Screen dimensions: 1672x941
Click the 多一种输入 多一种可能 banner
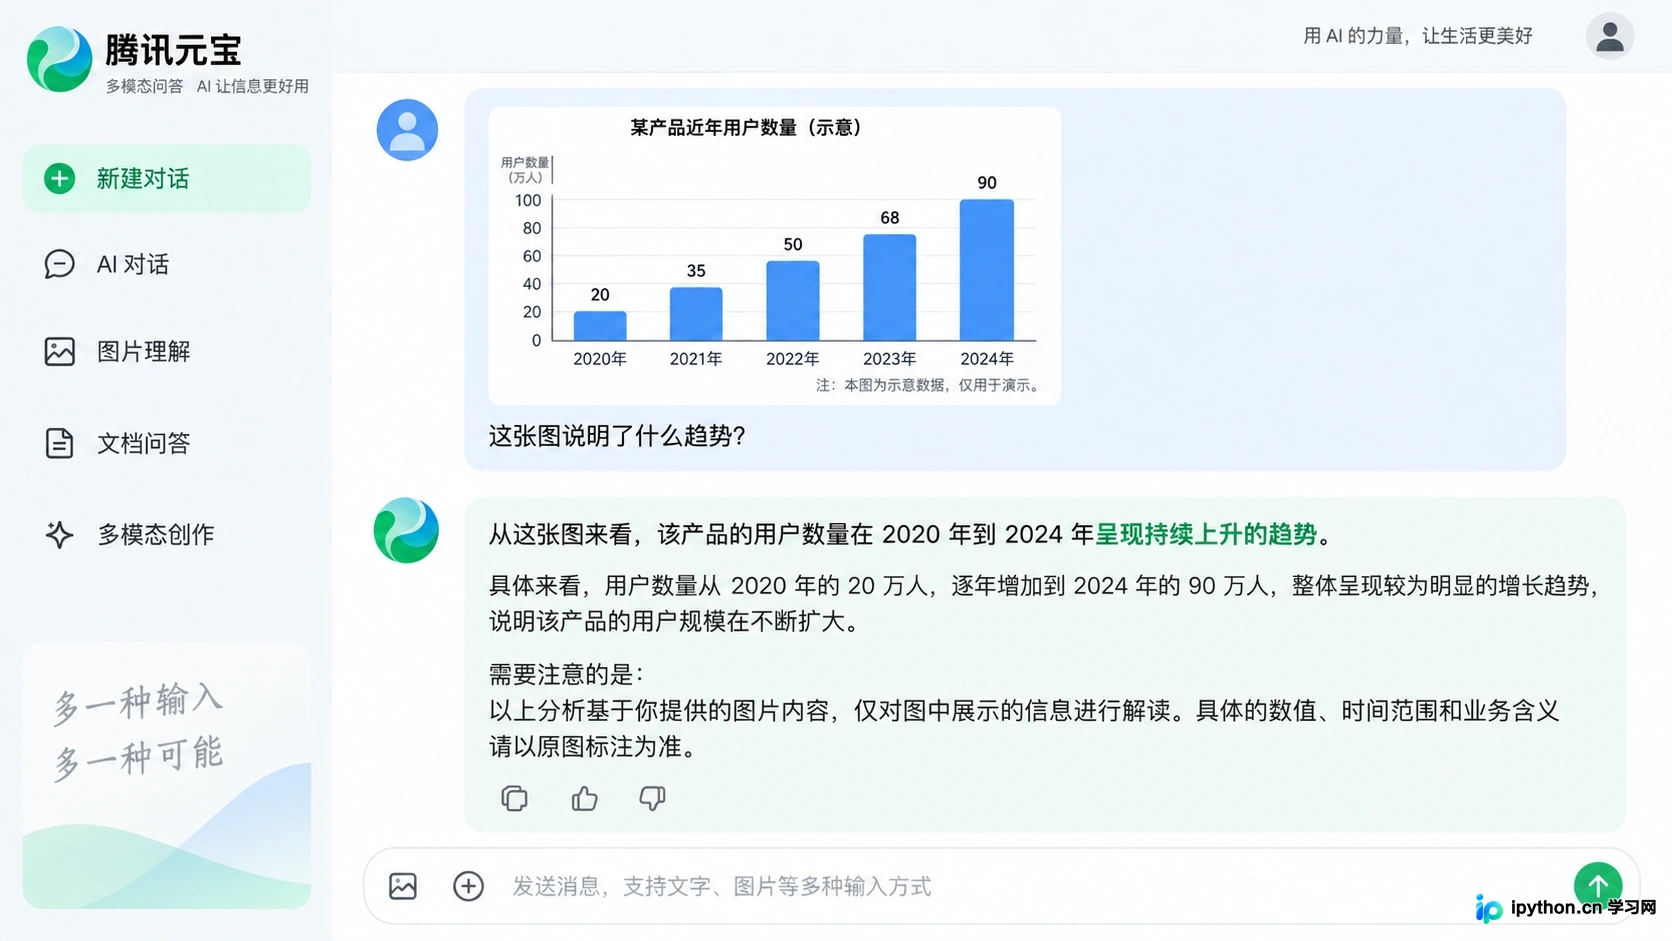(167, 776)
